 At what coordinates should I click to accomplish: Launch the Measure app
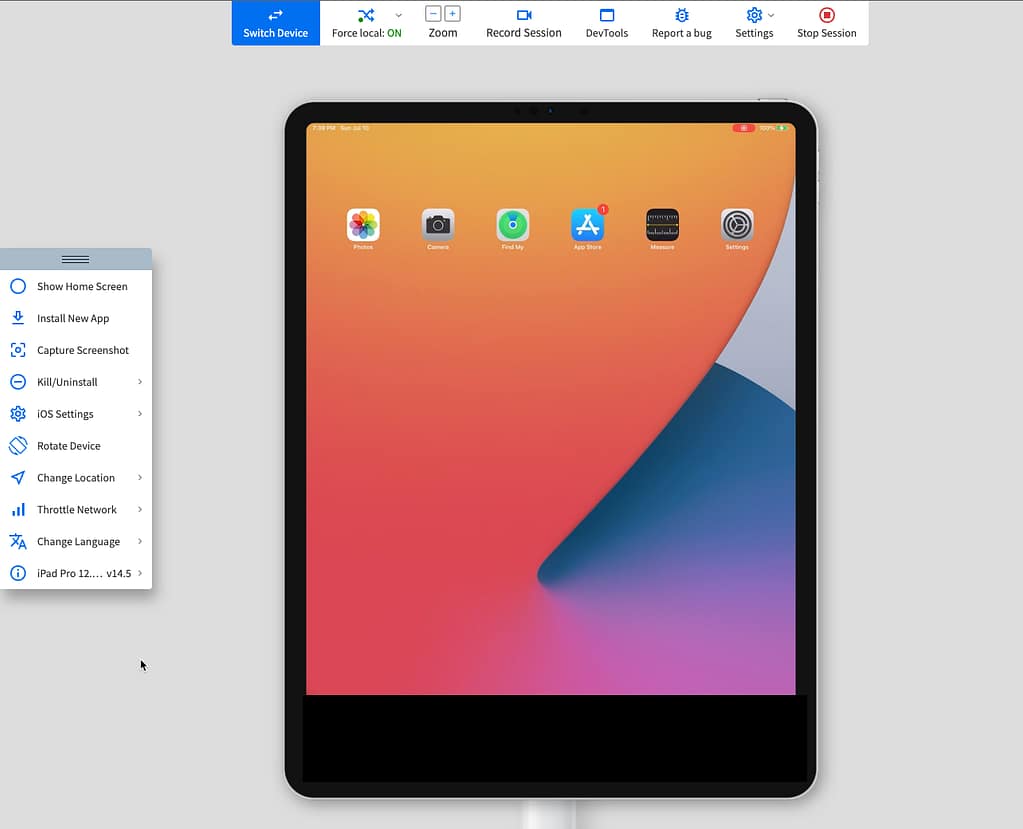(662, 225)
